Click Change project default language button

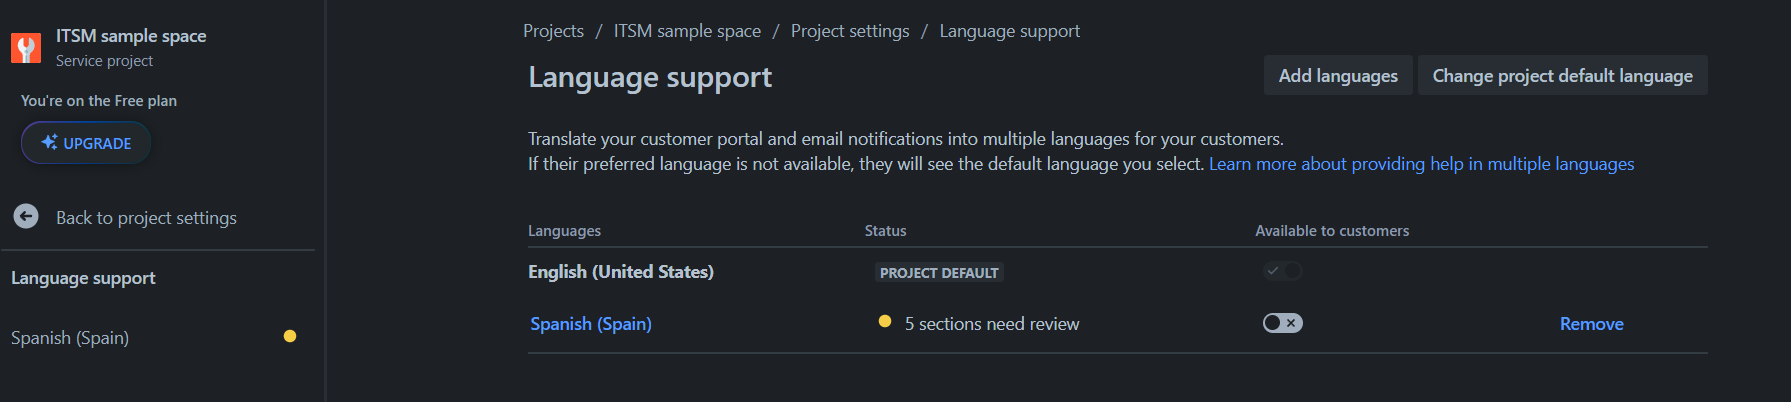point(1562,76)
